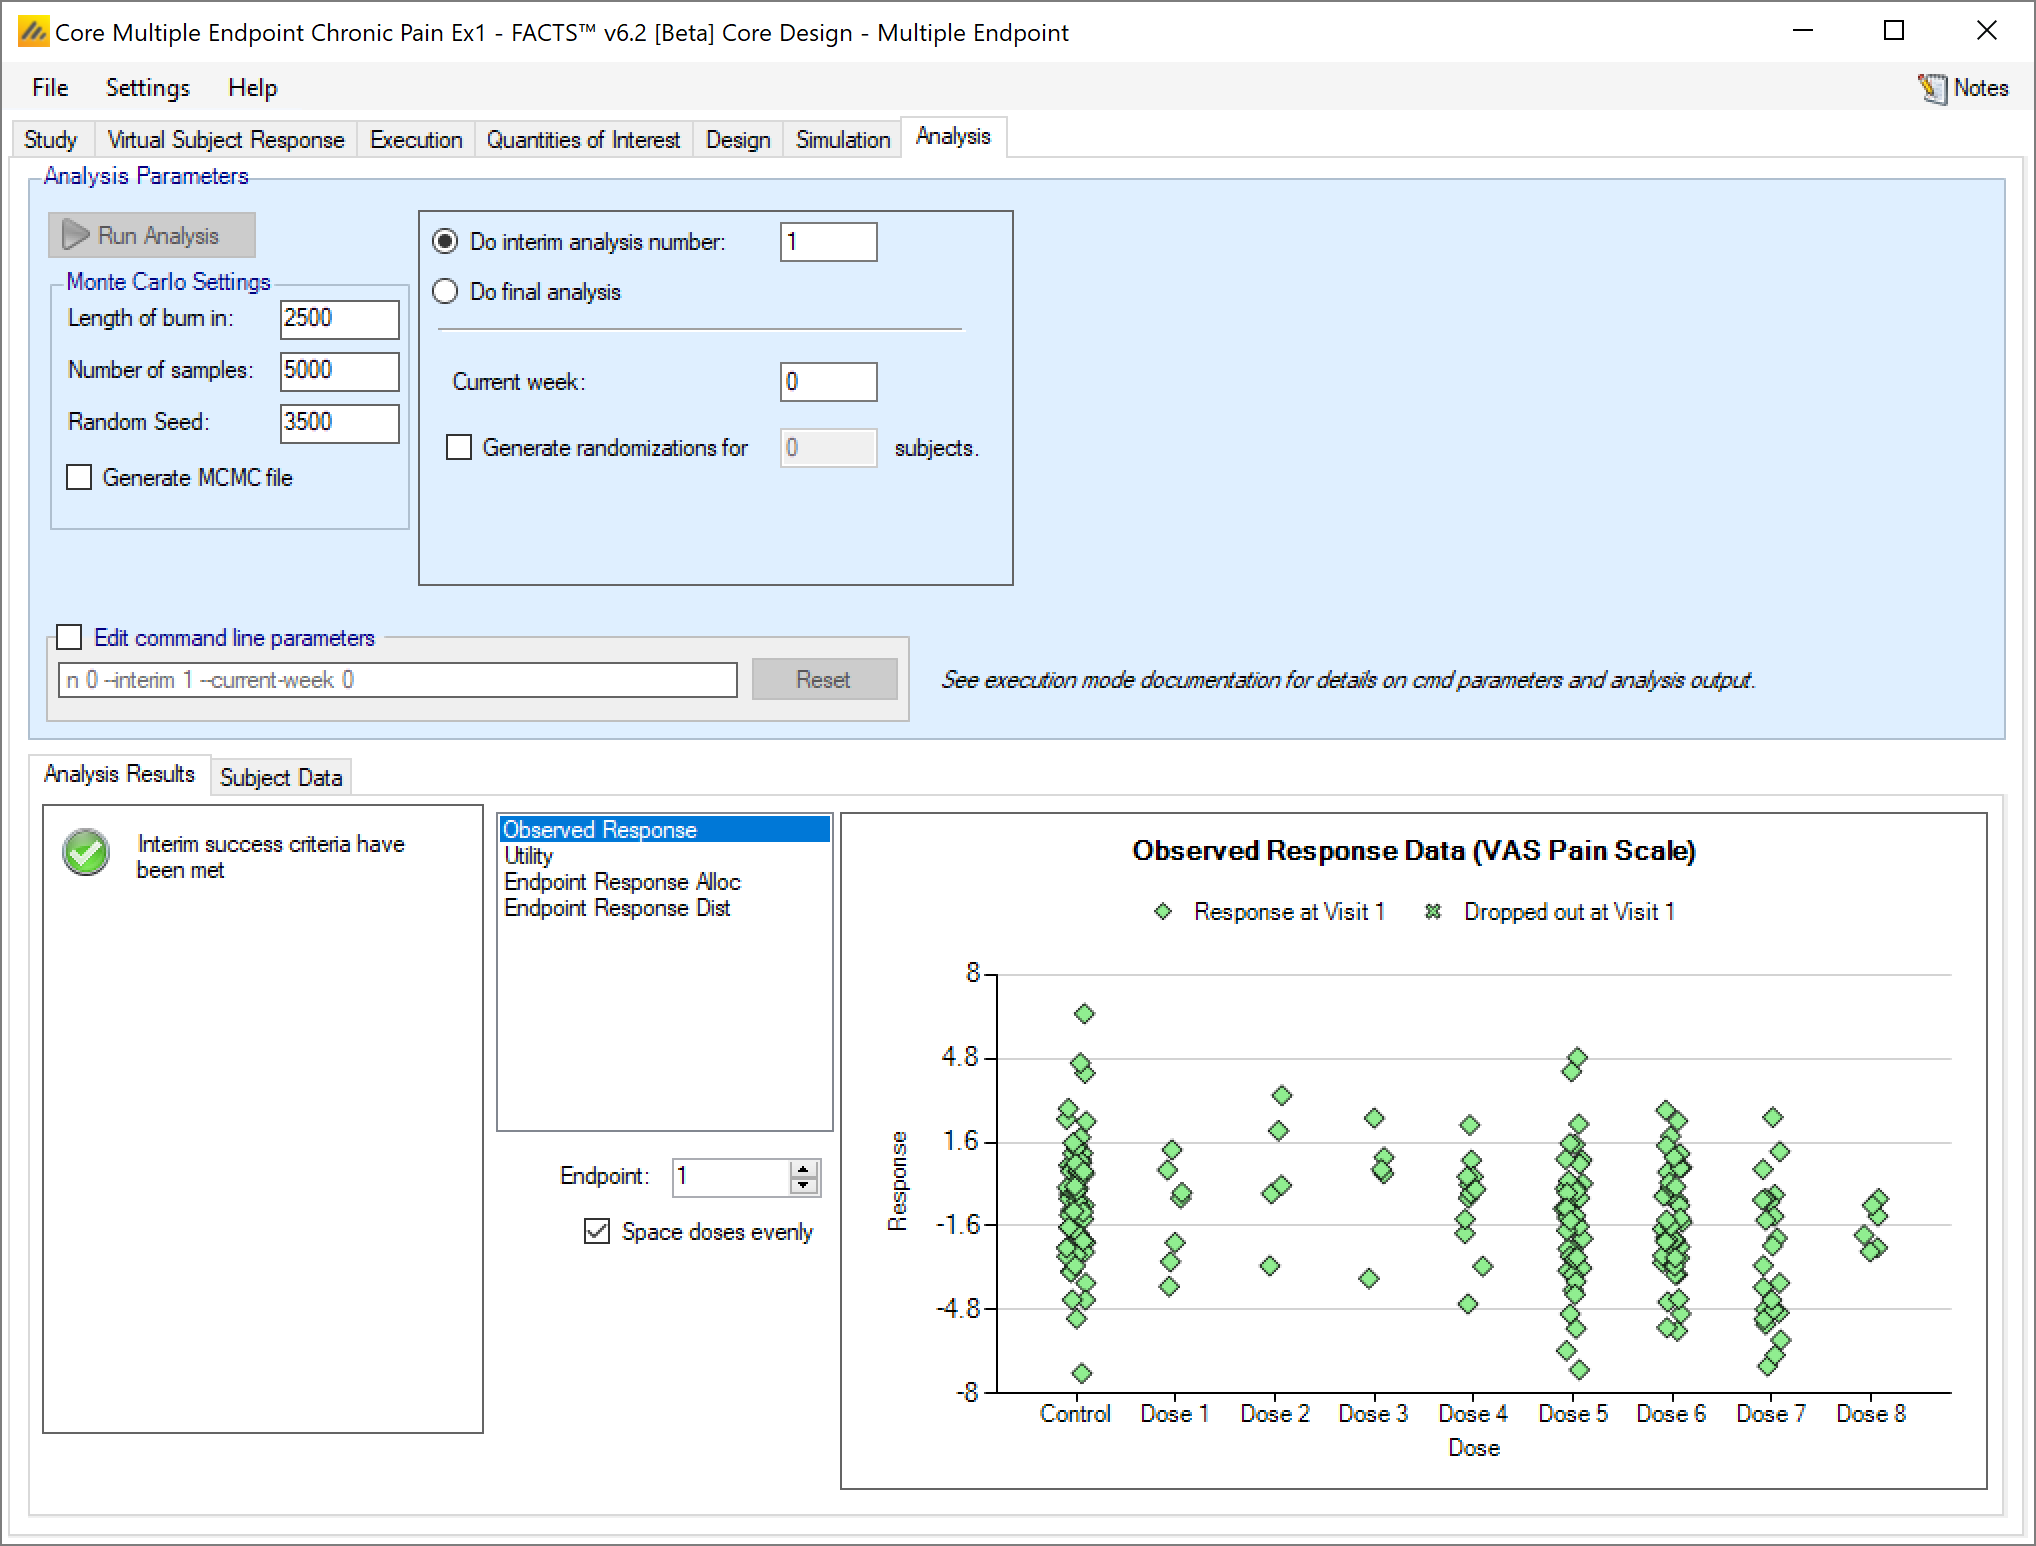2036x1546 pixels.
Task: Select Utility in the plot list
Action: [528, 856]
